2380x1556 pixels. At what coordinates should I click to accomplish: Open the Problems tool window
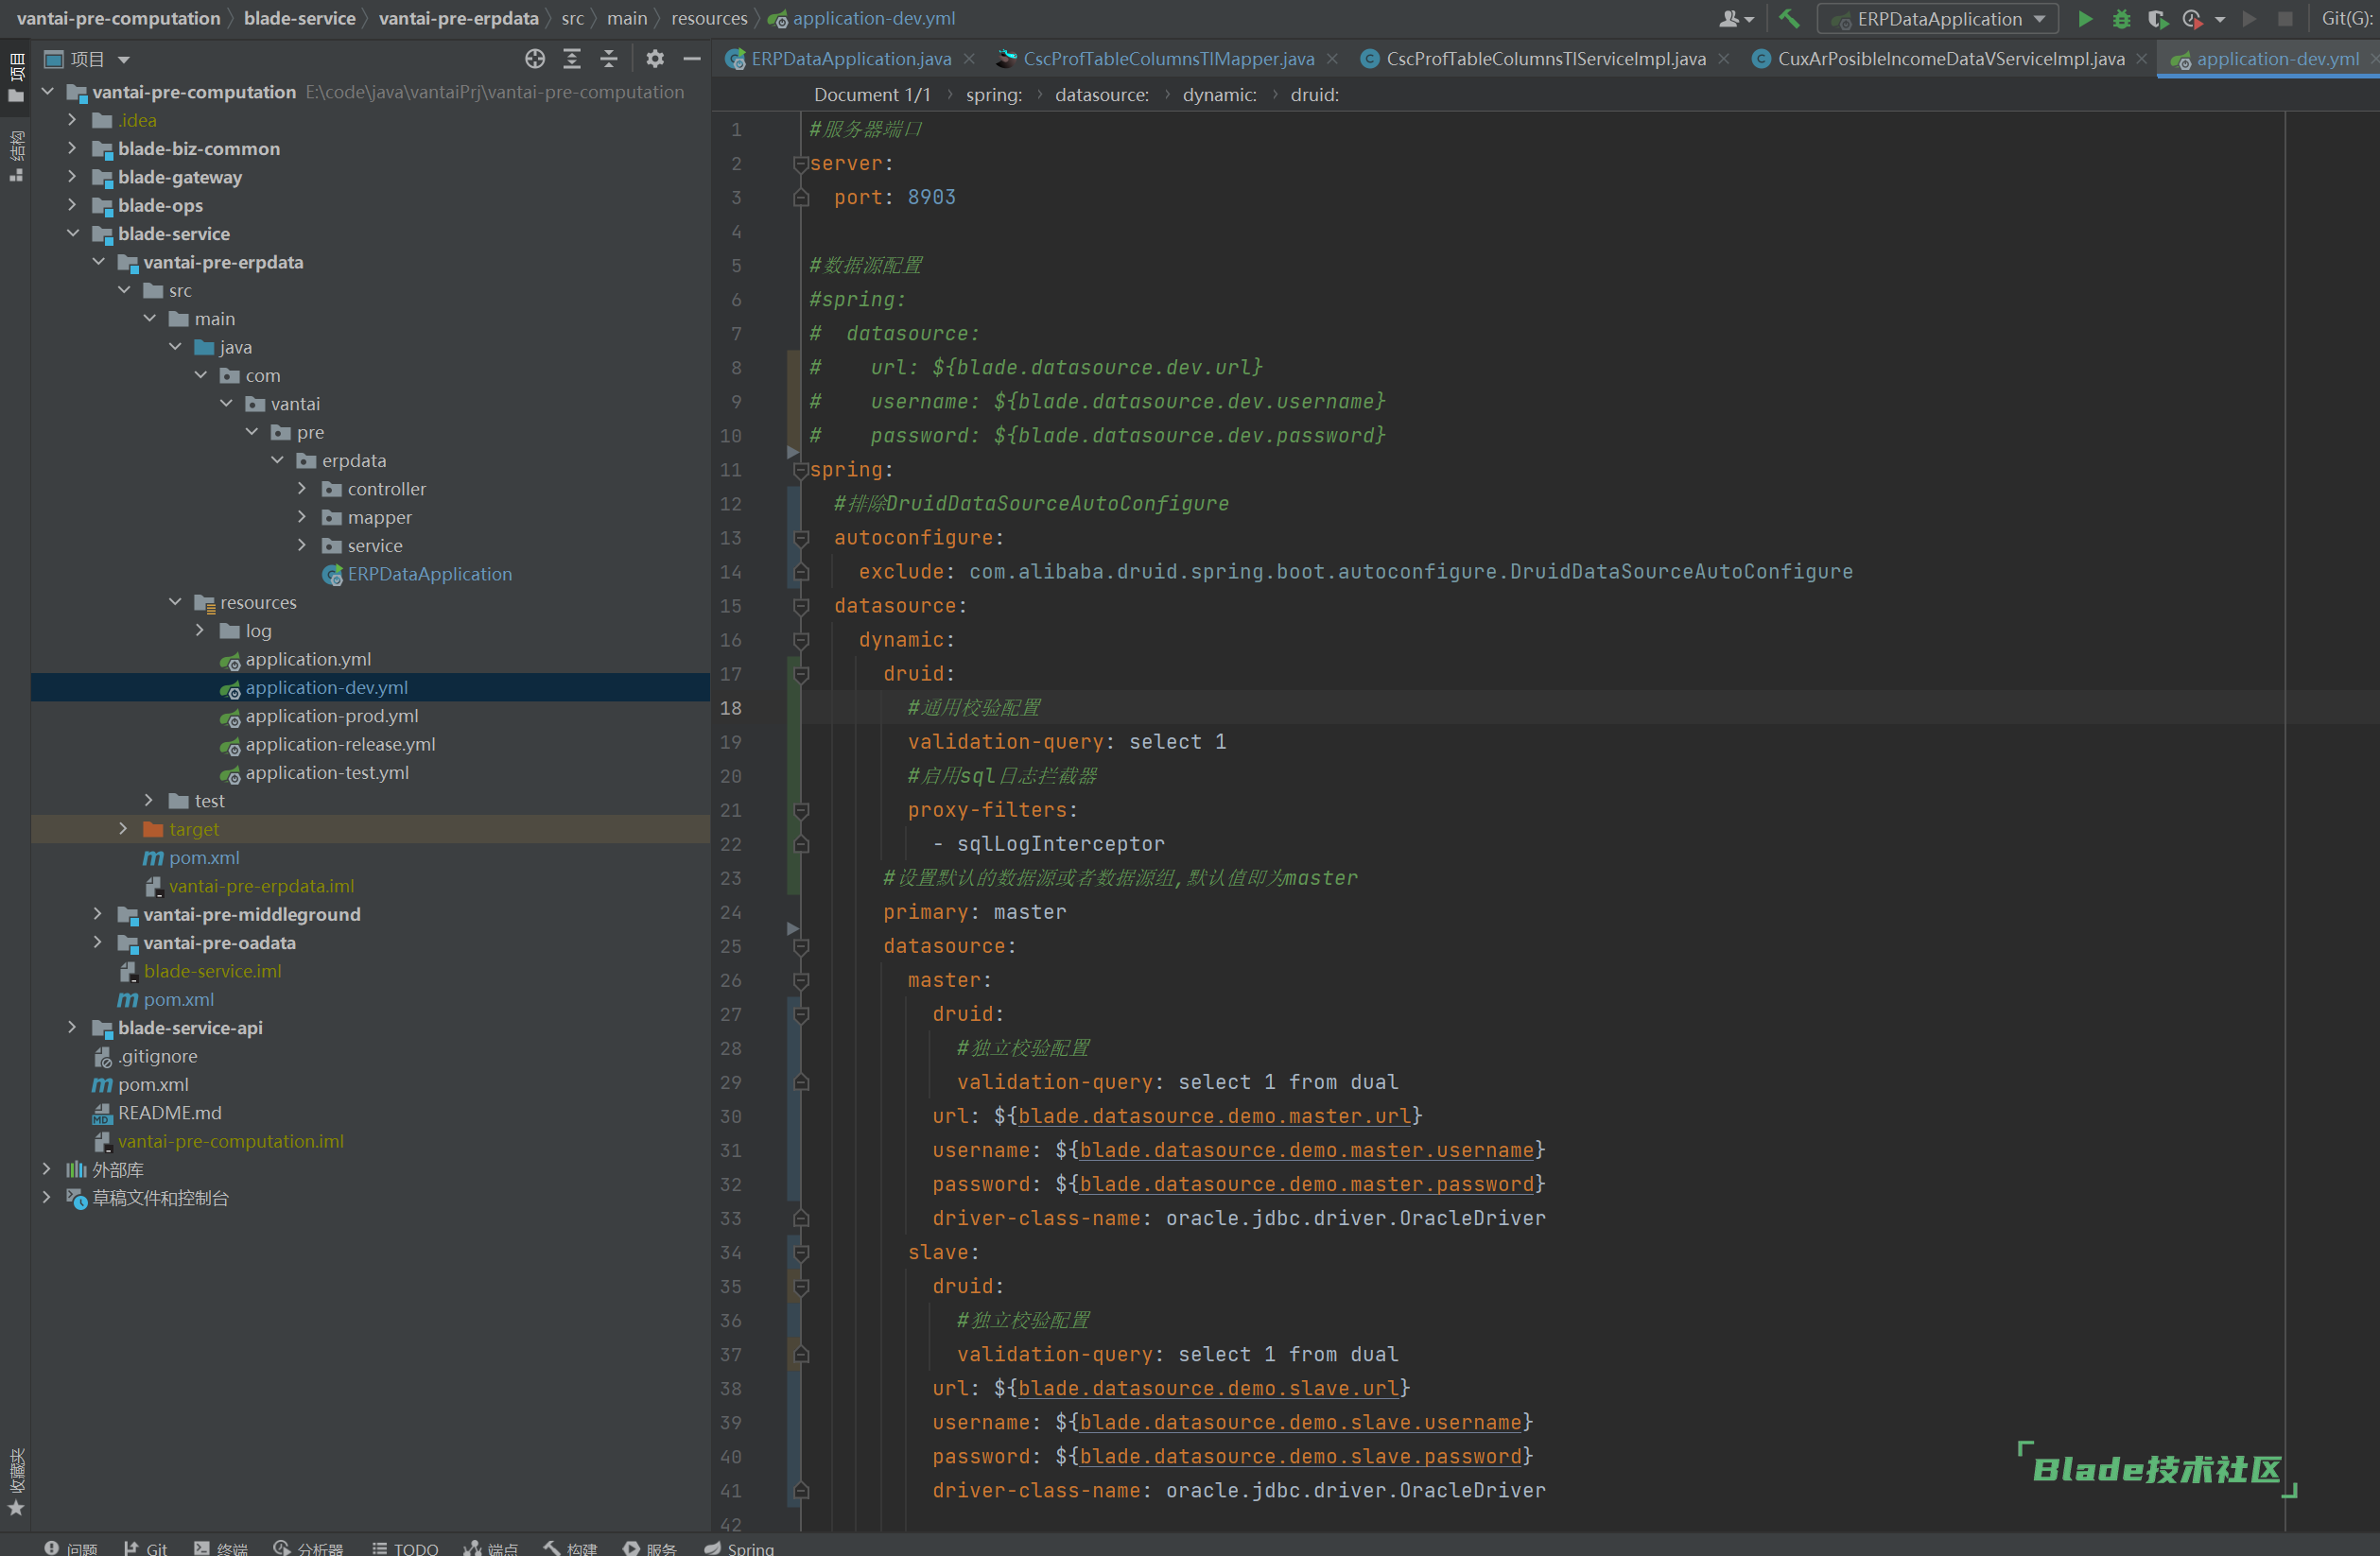[x=70, y=1548]
